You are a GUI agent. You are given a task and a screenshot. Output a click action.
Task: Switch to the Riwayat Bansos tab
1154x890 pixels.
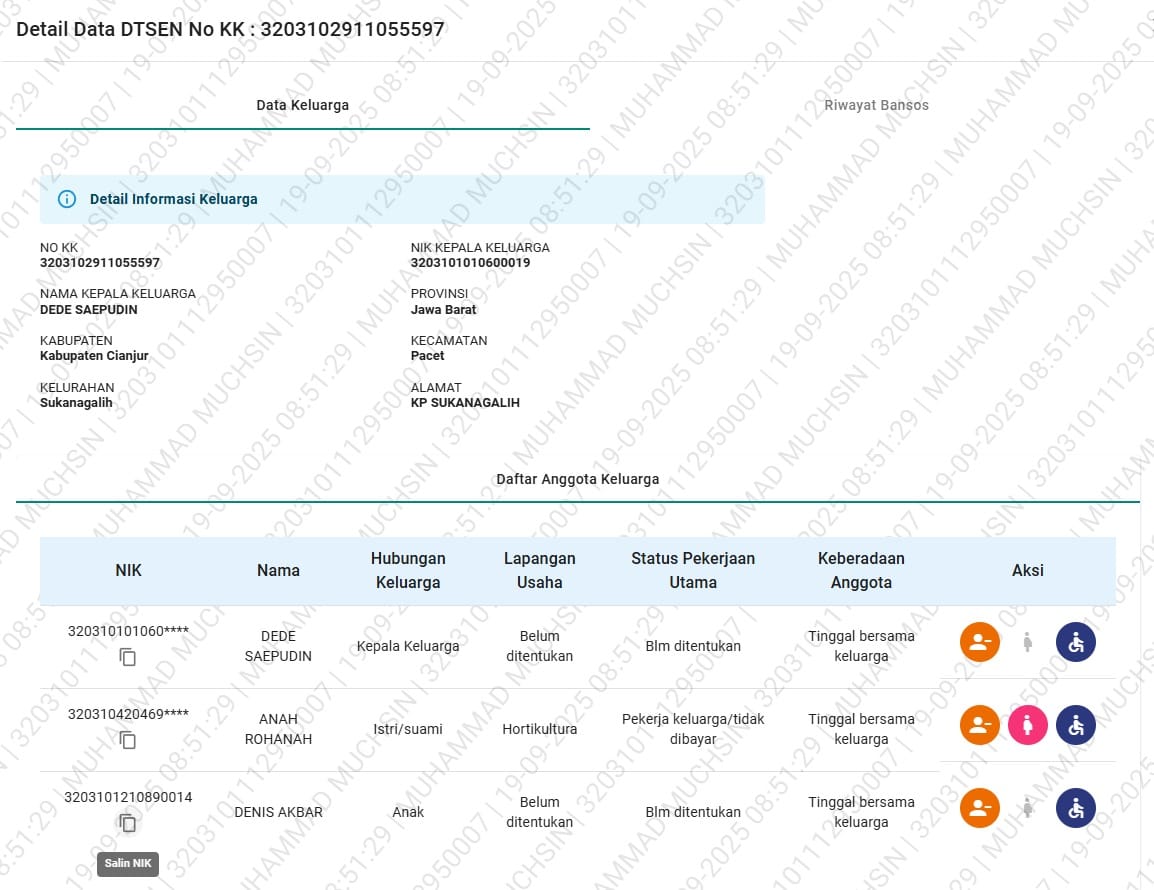point(876,105)
